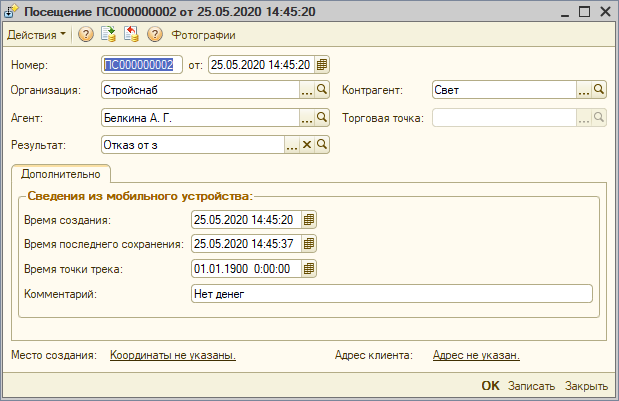This screenshot has width=619, height=401.
Task: Clear the Результат field with X button
Action: tap(307, 145)
